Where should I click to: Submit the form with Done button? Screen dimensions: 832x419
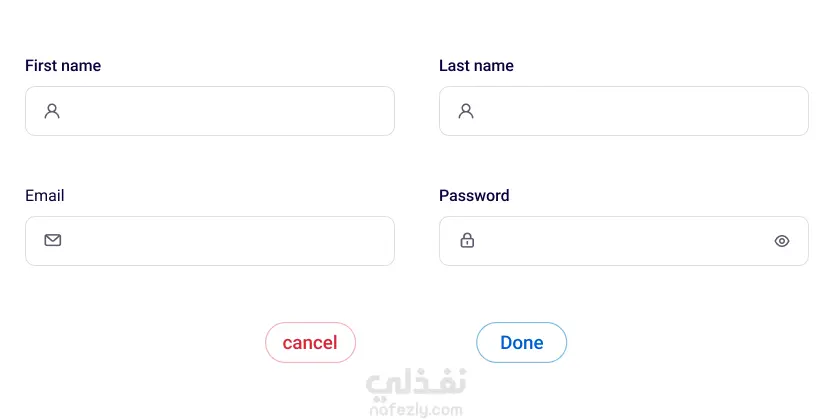coord(521,343)
